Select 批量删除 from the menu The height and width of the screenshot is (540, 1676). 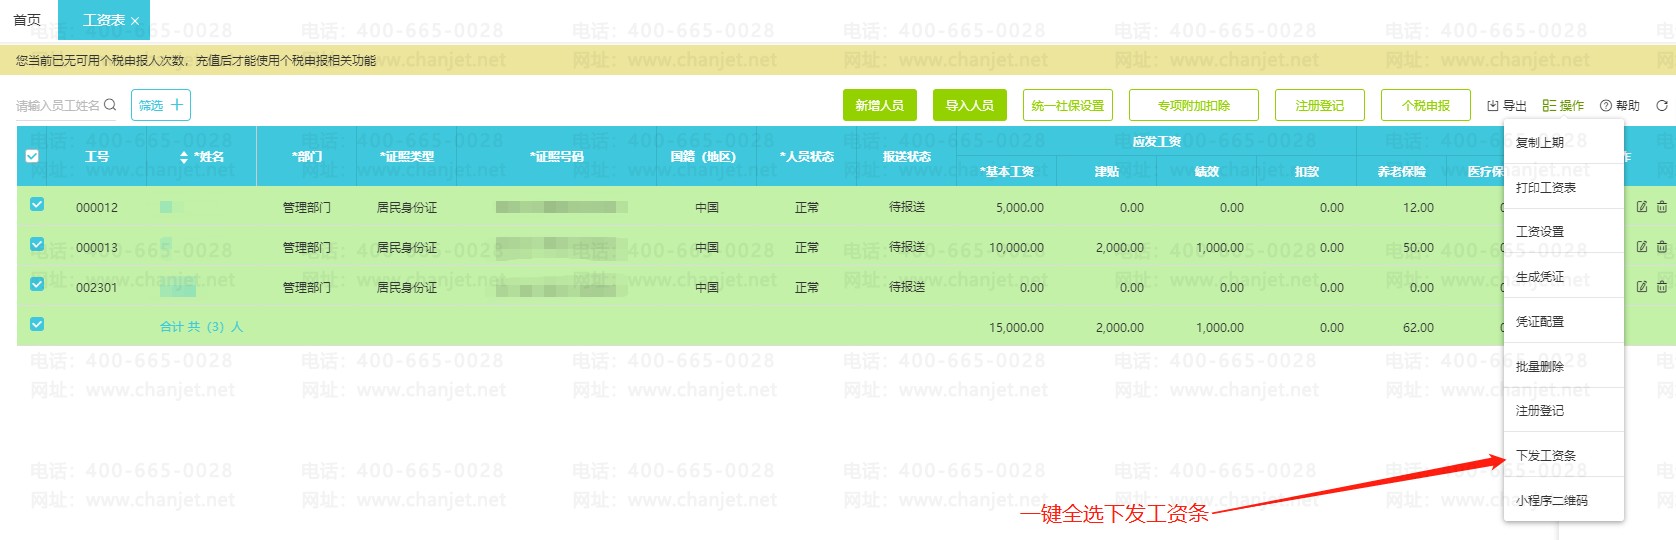(1564, 366)
